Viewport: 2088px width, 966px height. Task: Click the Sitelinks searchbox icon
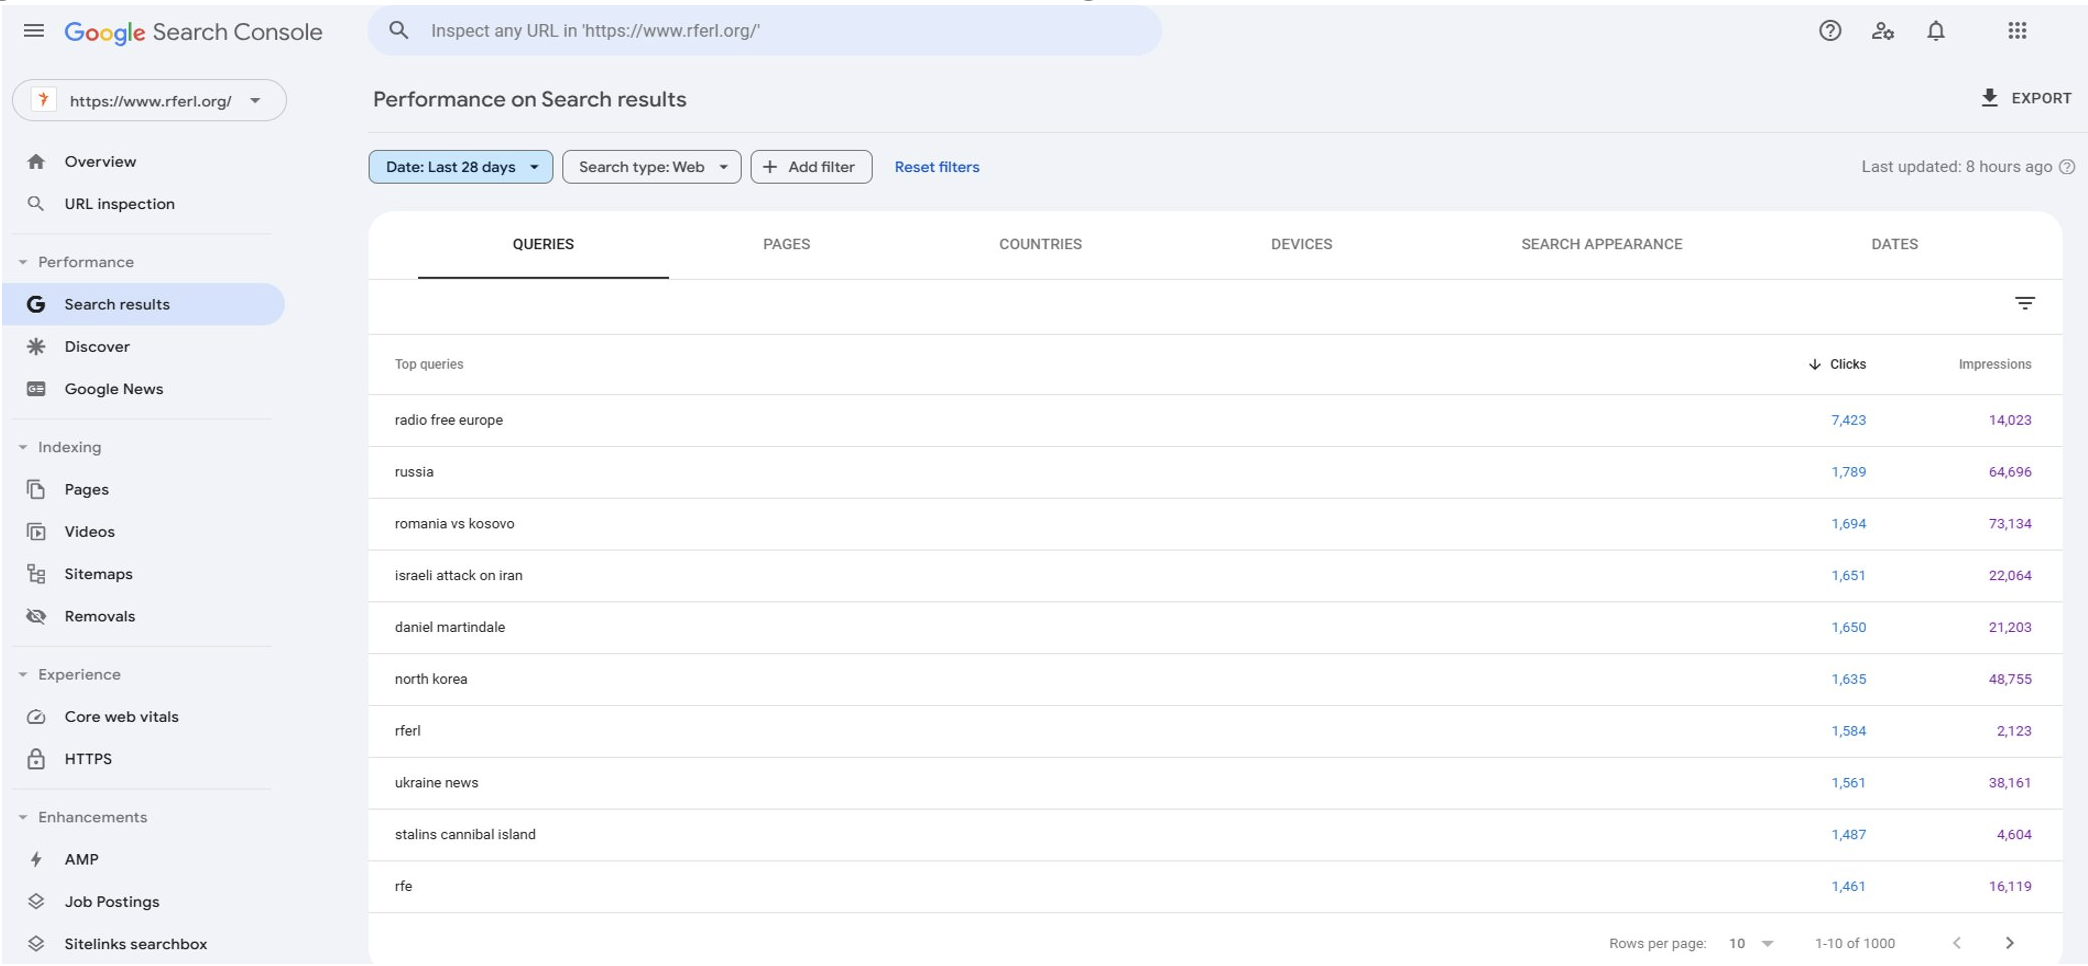[36, 944]
